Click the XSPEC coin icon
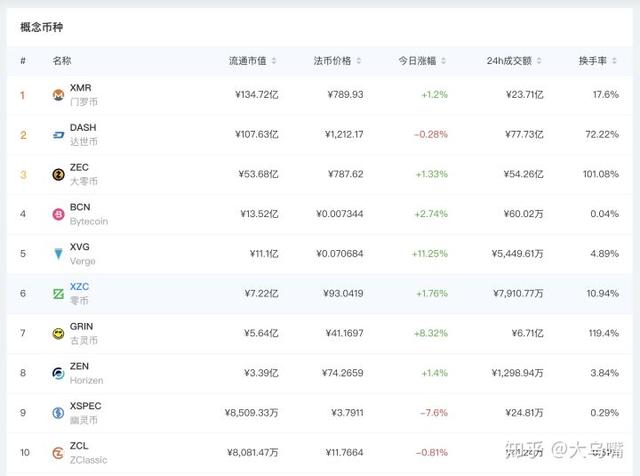 58,413
